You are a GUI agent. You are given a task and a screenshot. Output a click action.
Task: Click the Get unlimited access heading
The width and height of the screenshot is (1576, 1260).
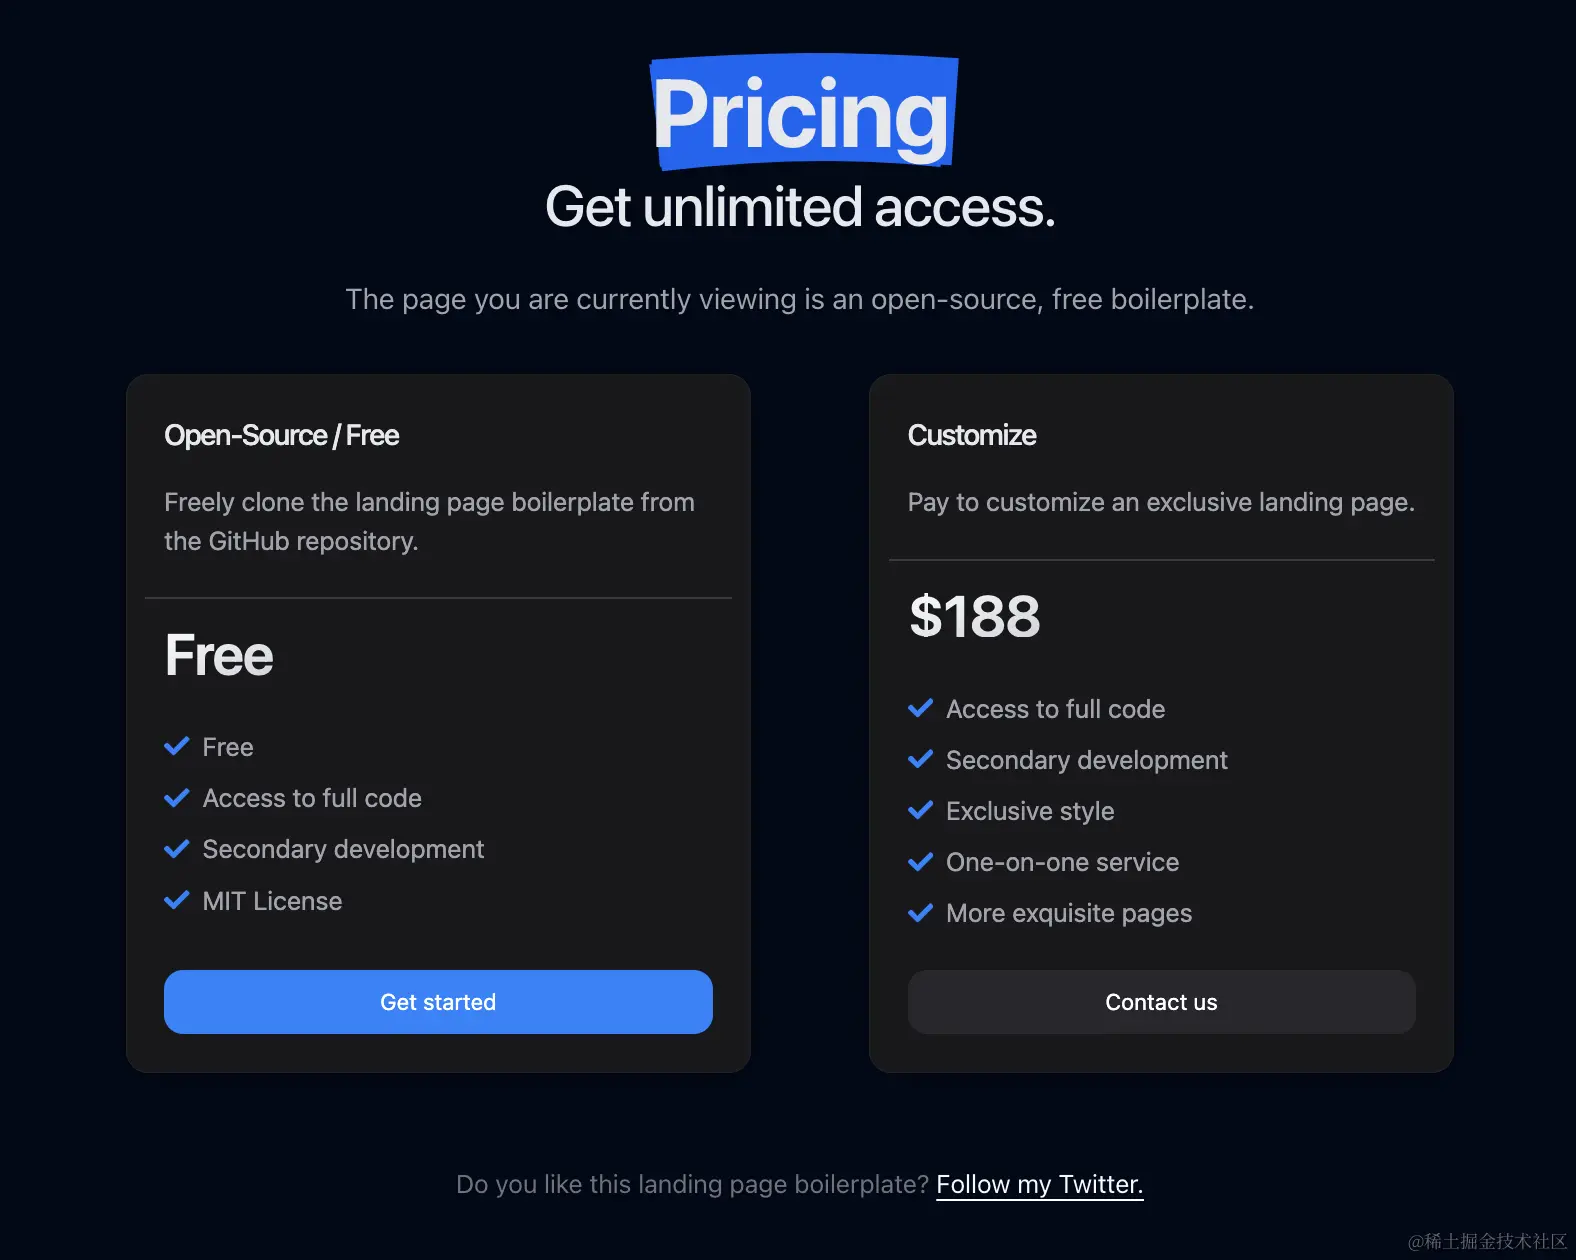click(x=800, y=207)
